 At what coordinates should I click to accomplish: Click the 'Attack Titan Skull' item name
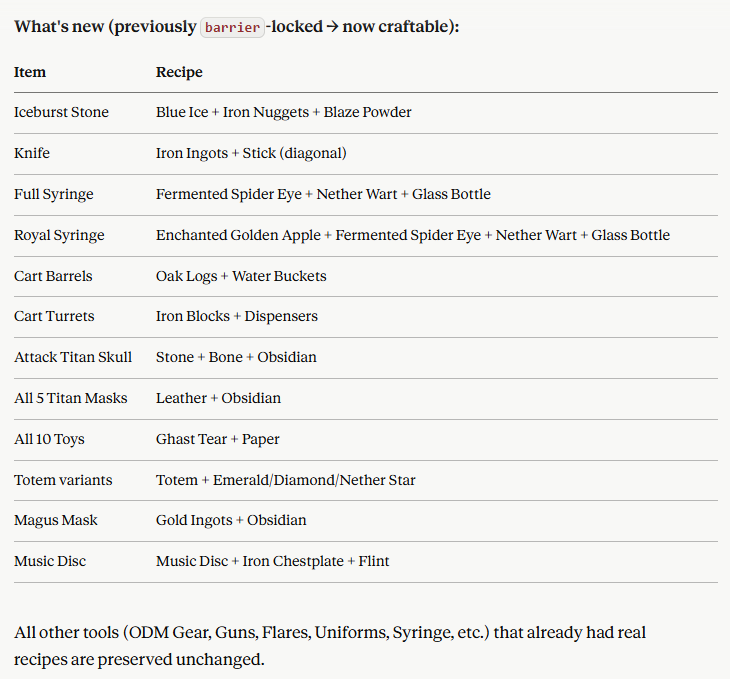point(73,357)
